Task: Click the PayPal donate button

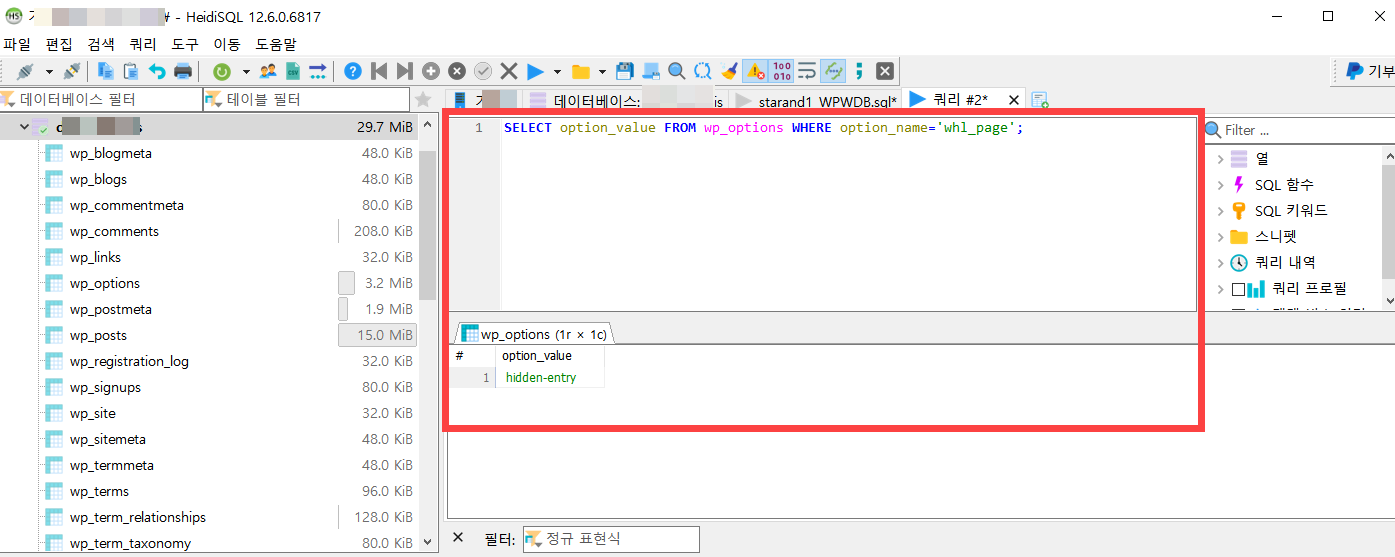Action: [x=1369, y=71]
